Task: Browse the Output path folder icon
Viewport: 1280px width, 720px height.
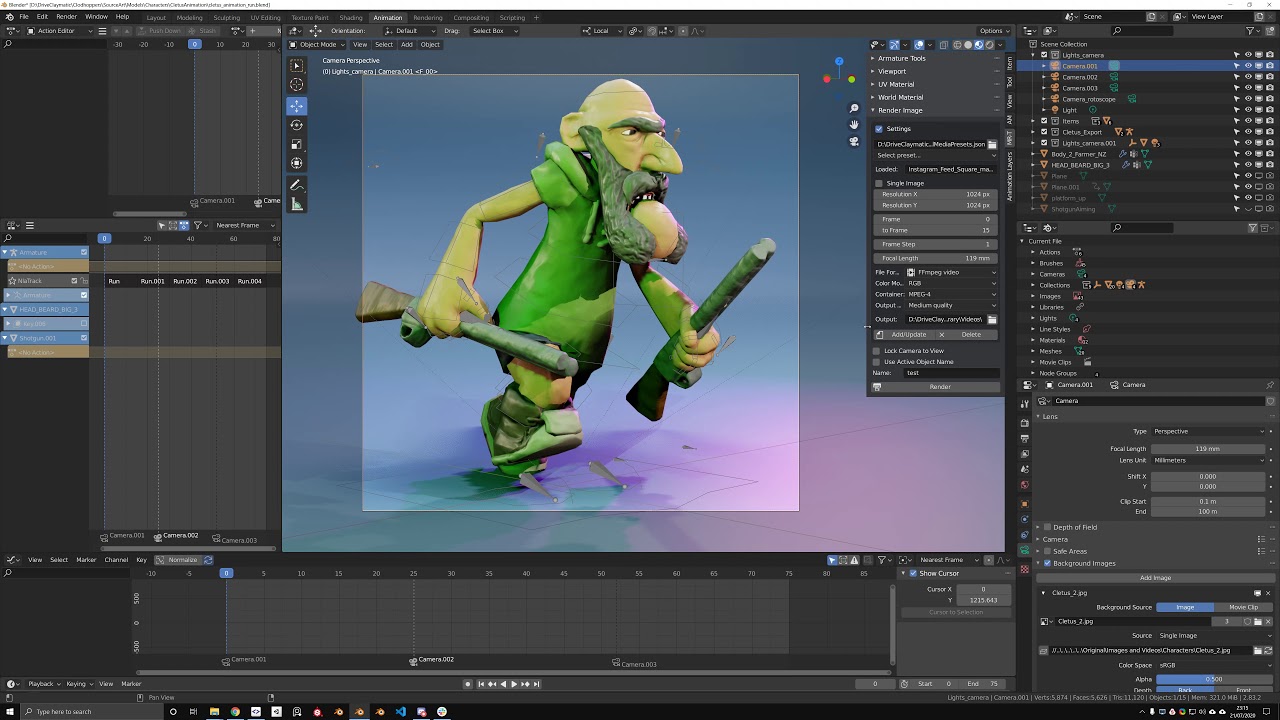Action: point(992,319)
